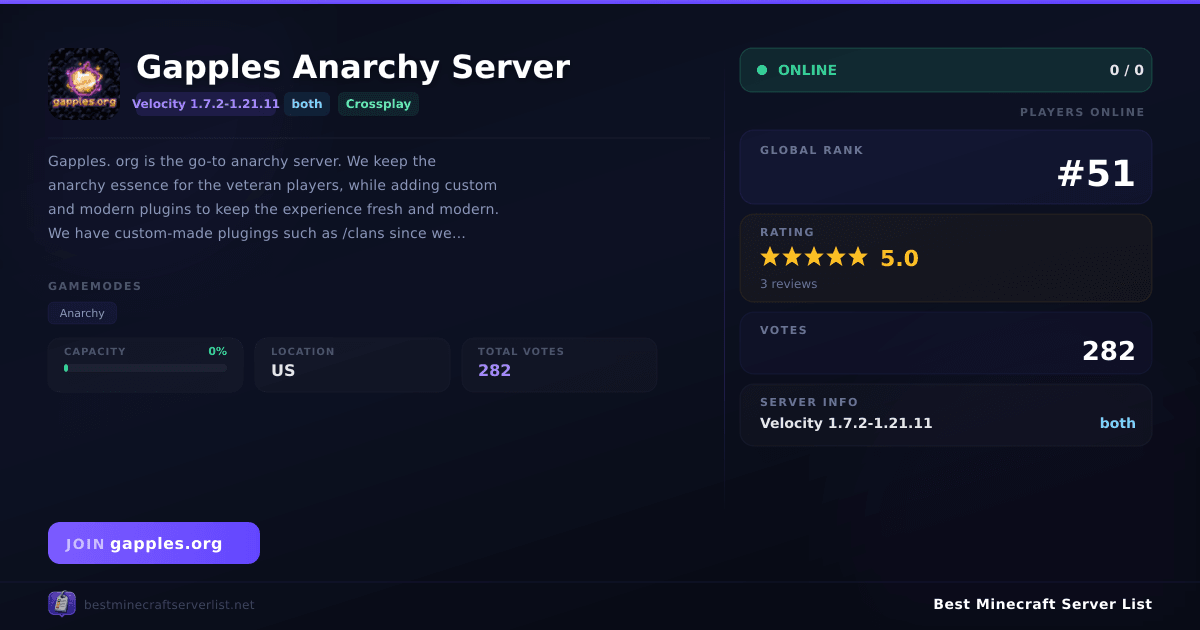Click the Gapples server logo image

[84, 84]
